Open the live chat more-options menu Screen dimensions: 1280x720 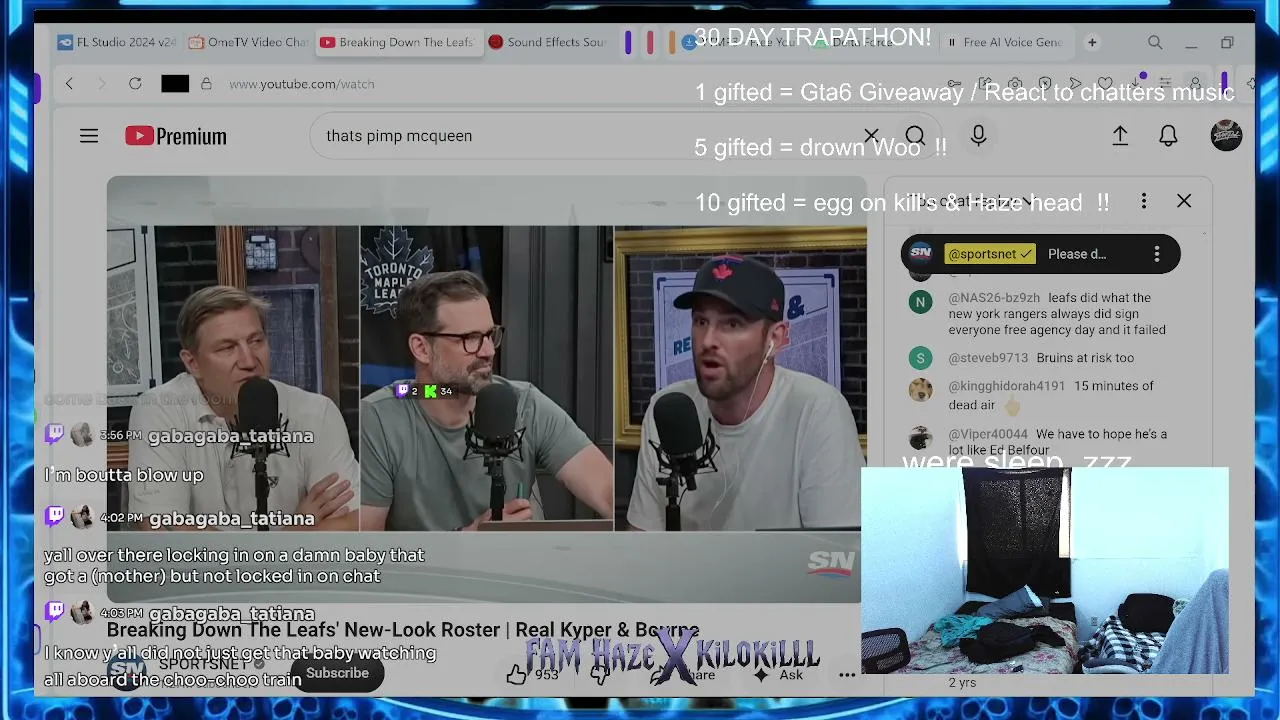pos(1144,202)
